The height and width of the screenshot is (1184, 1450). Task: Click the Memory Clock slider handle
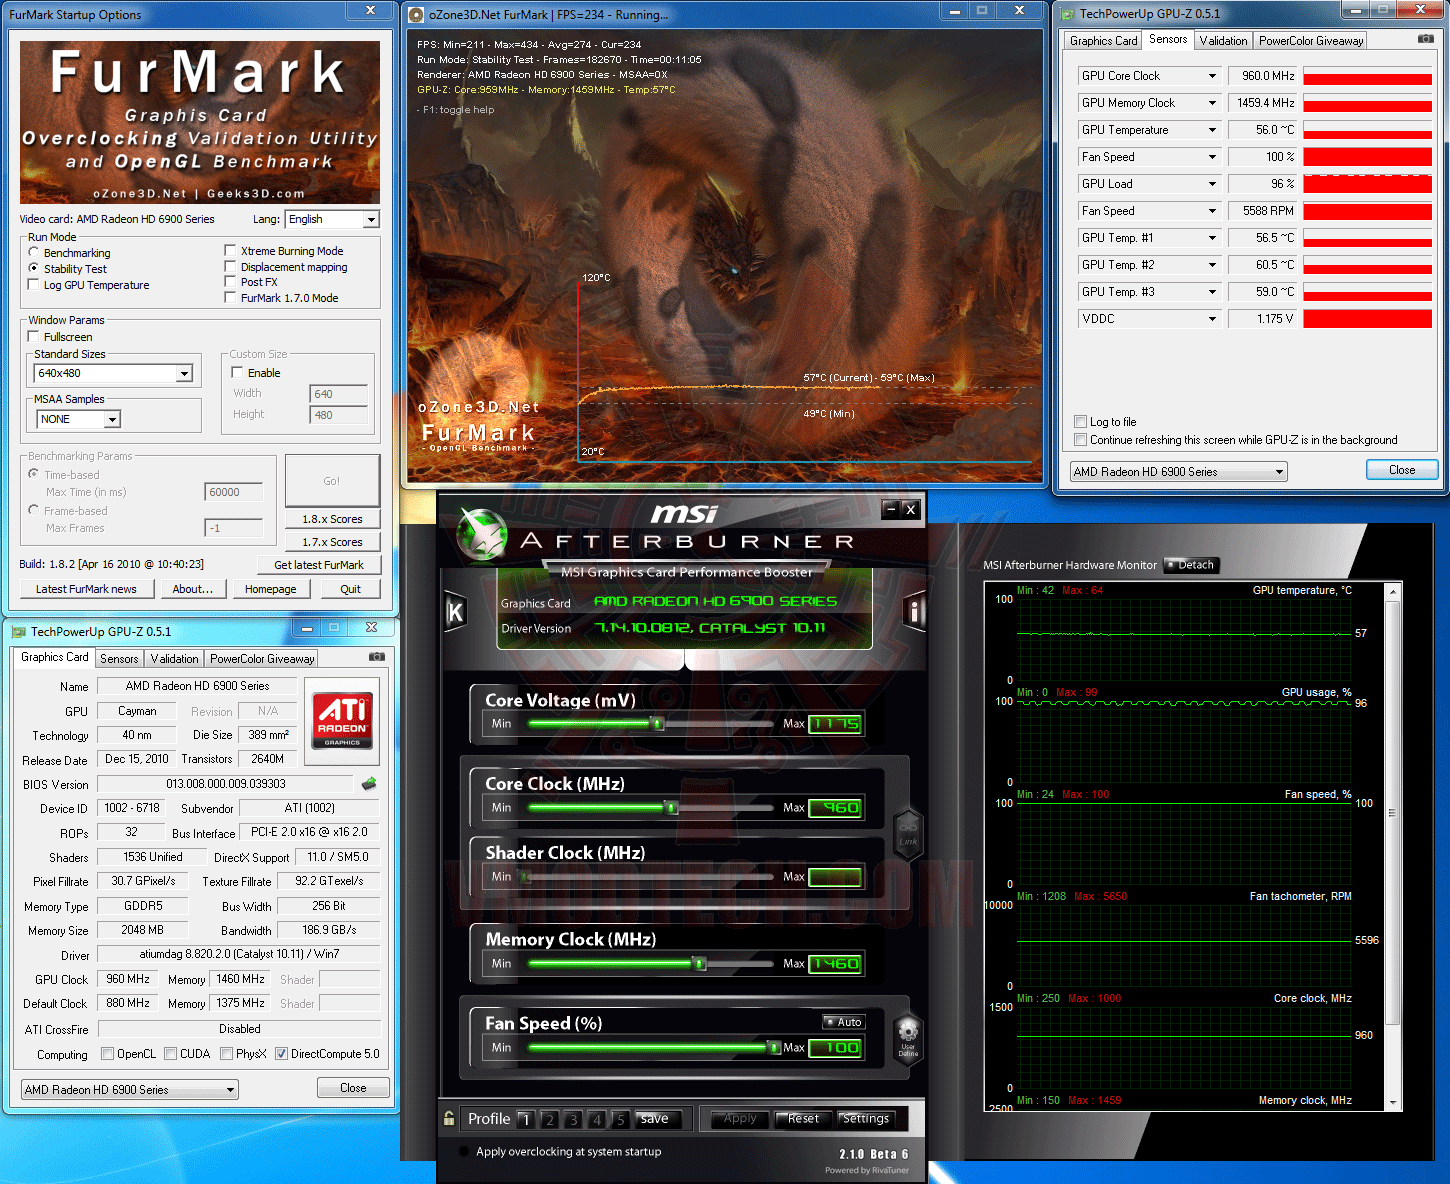(x=699, y=963)
